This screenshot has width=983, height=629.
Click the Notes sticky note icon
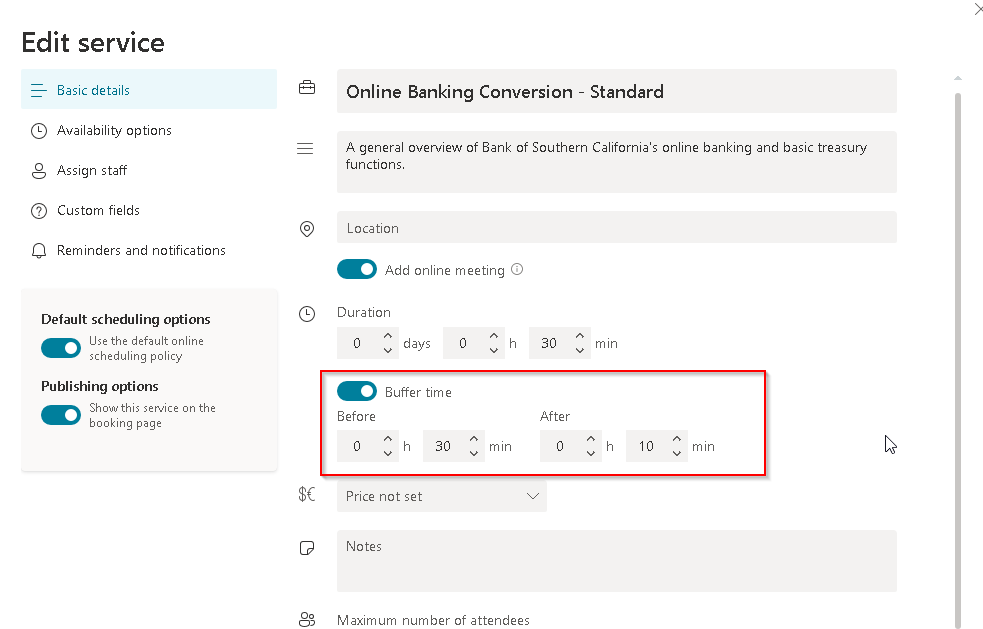click(x=307, y=548)
